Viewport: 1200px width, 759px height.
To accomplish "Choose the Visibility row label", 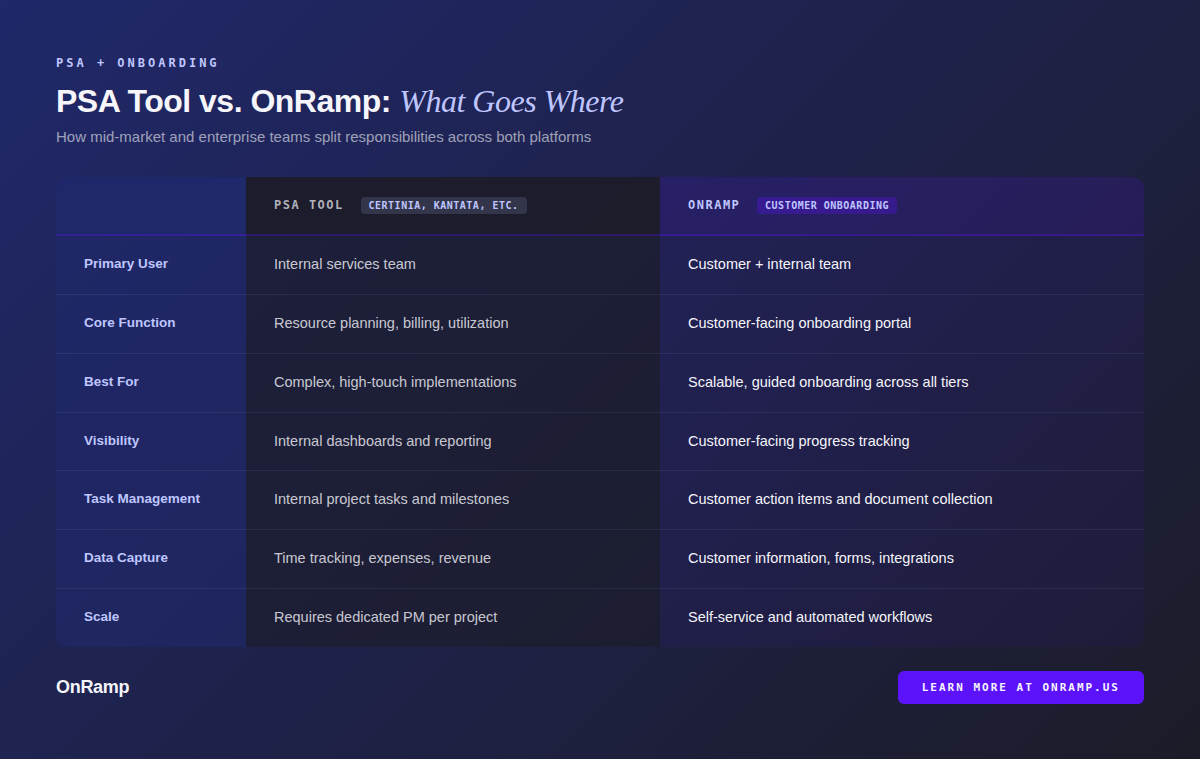I will pyautogui.click(x=111, y=441).
